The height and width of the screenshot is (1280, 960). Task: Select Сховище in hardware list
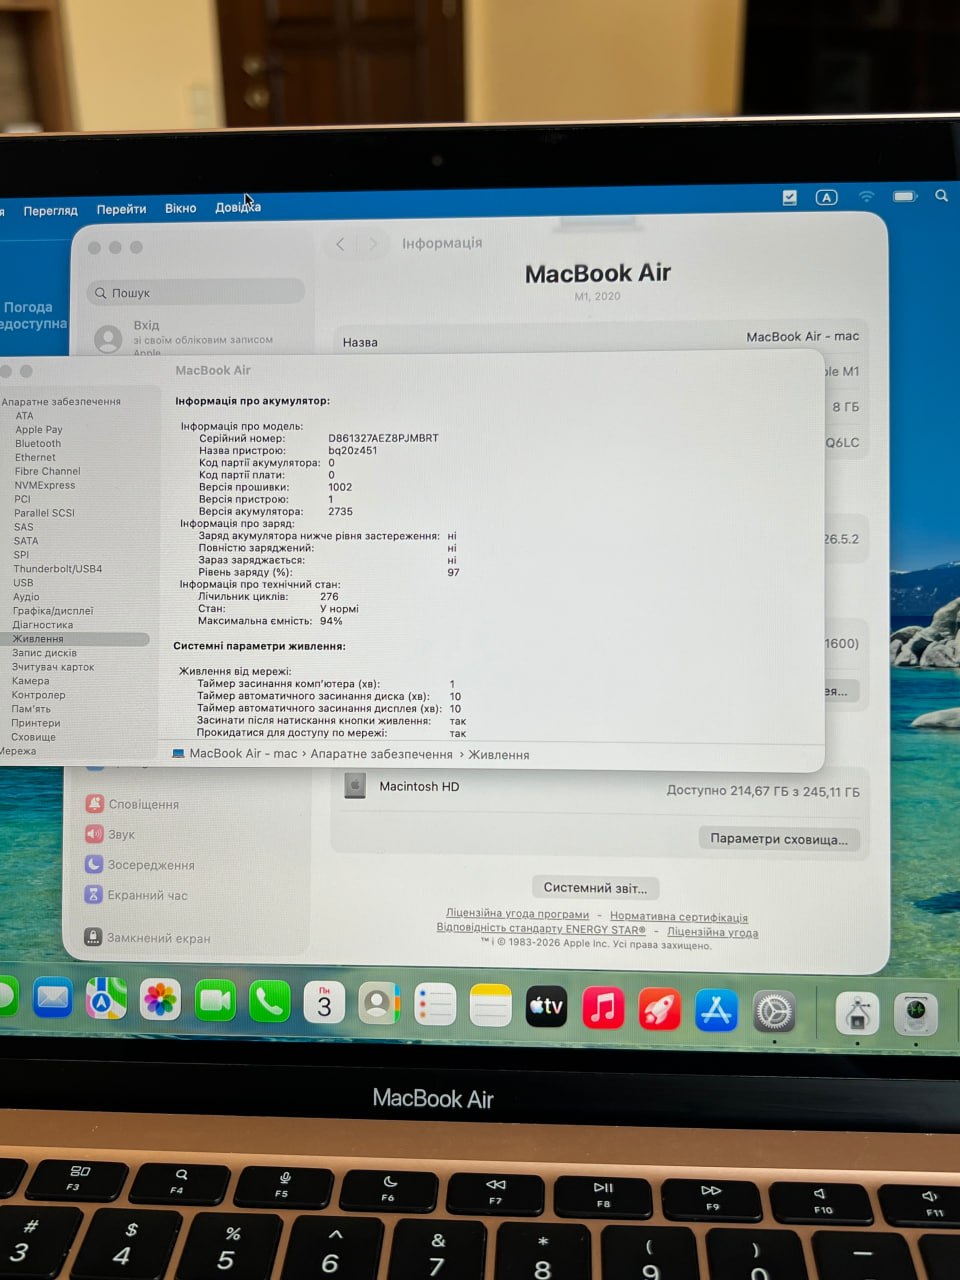coord(33,737)
